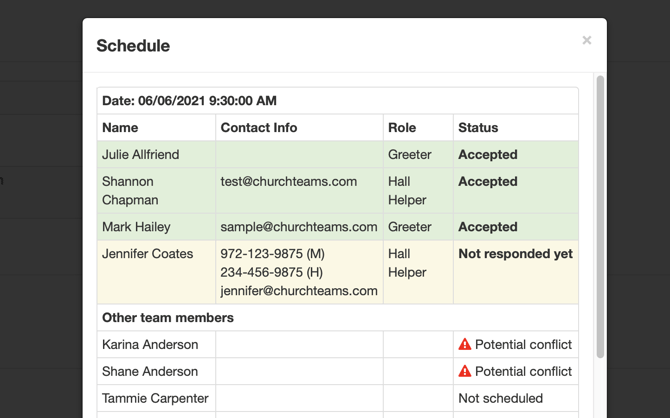
Task: Click the Not responded yet status
Action: click(515, 254)
